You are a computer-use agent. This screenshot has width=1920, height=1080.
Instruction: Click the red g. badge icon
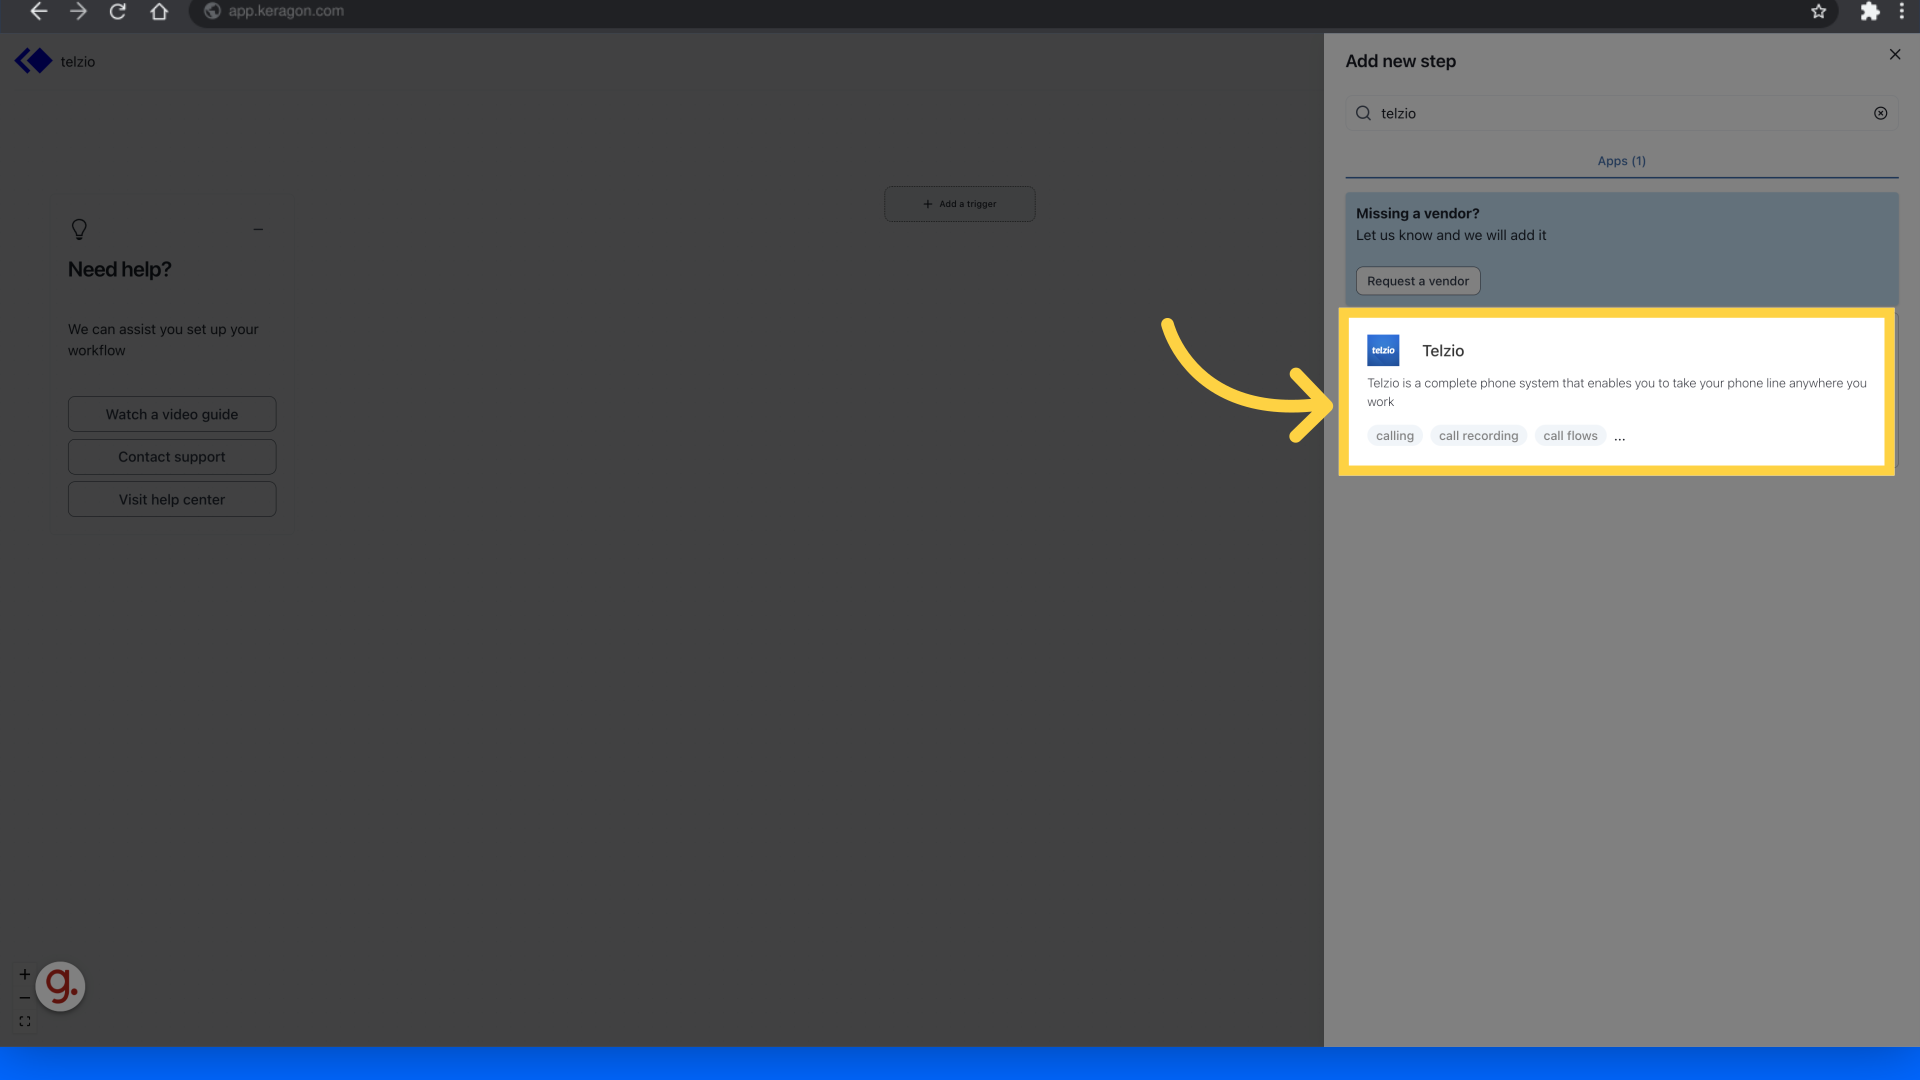(x=60, y=986)
